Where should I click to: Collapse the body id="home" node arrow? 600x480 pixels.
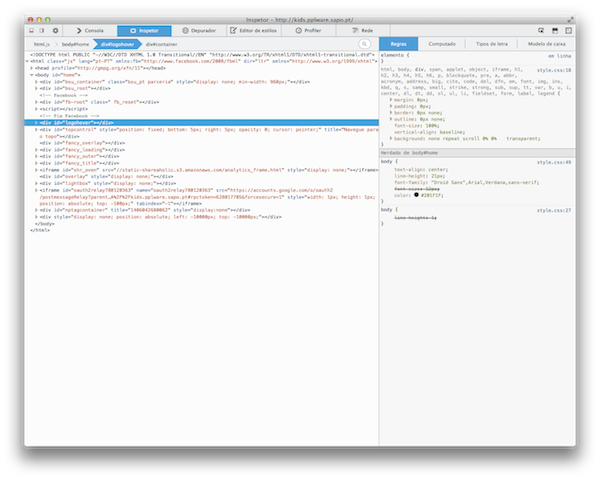click(32, 75)
